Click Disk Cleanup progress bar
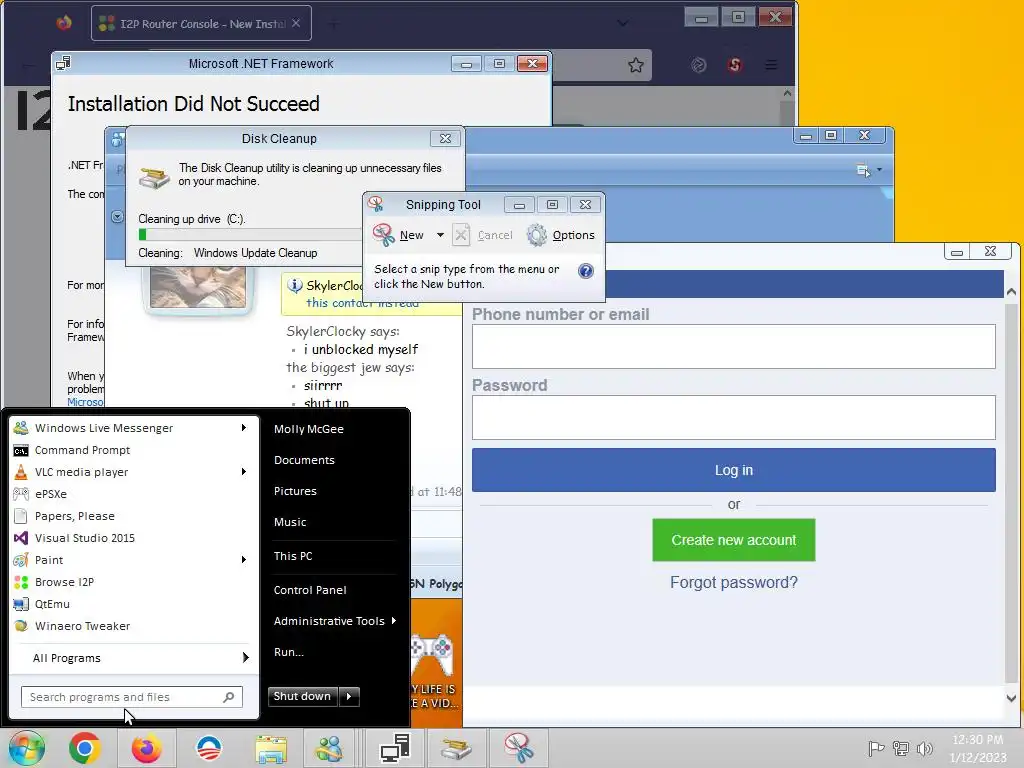This screenshot has height=768, width=1024. pos(250,235)
